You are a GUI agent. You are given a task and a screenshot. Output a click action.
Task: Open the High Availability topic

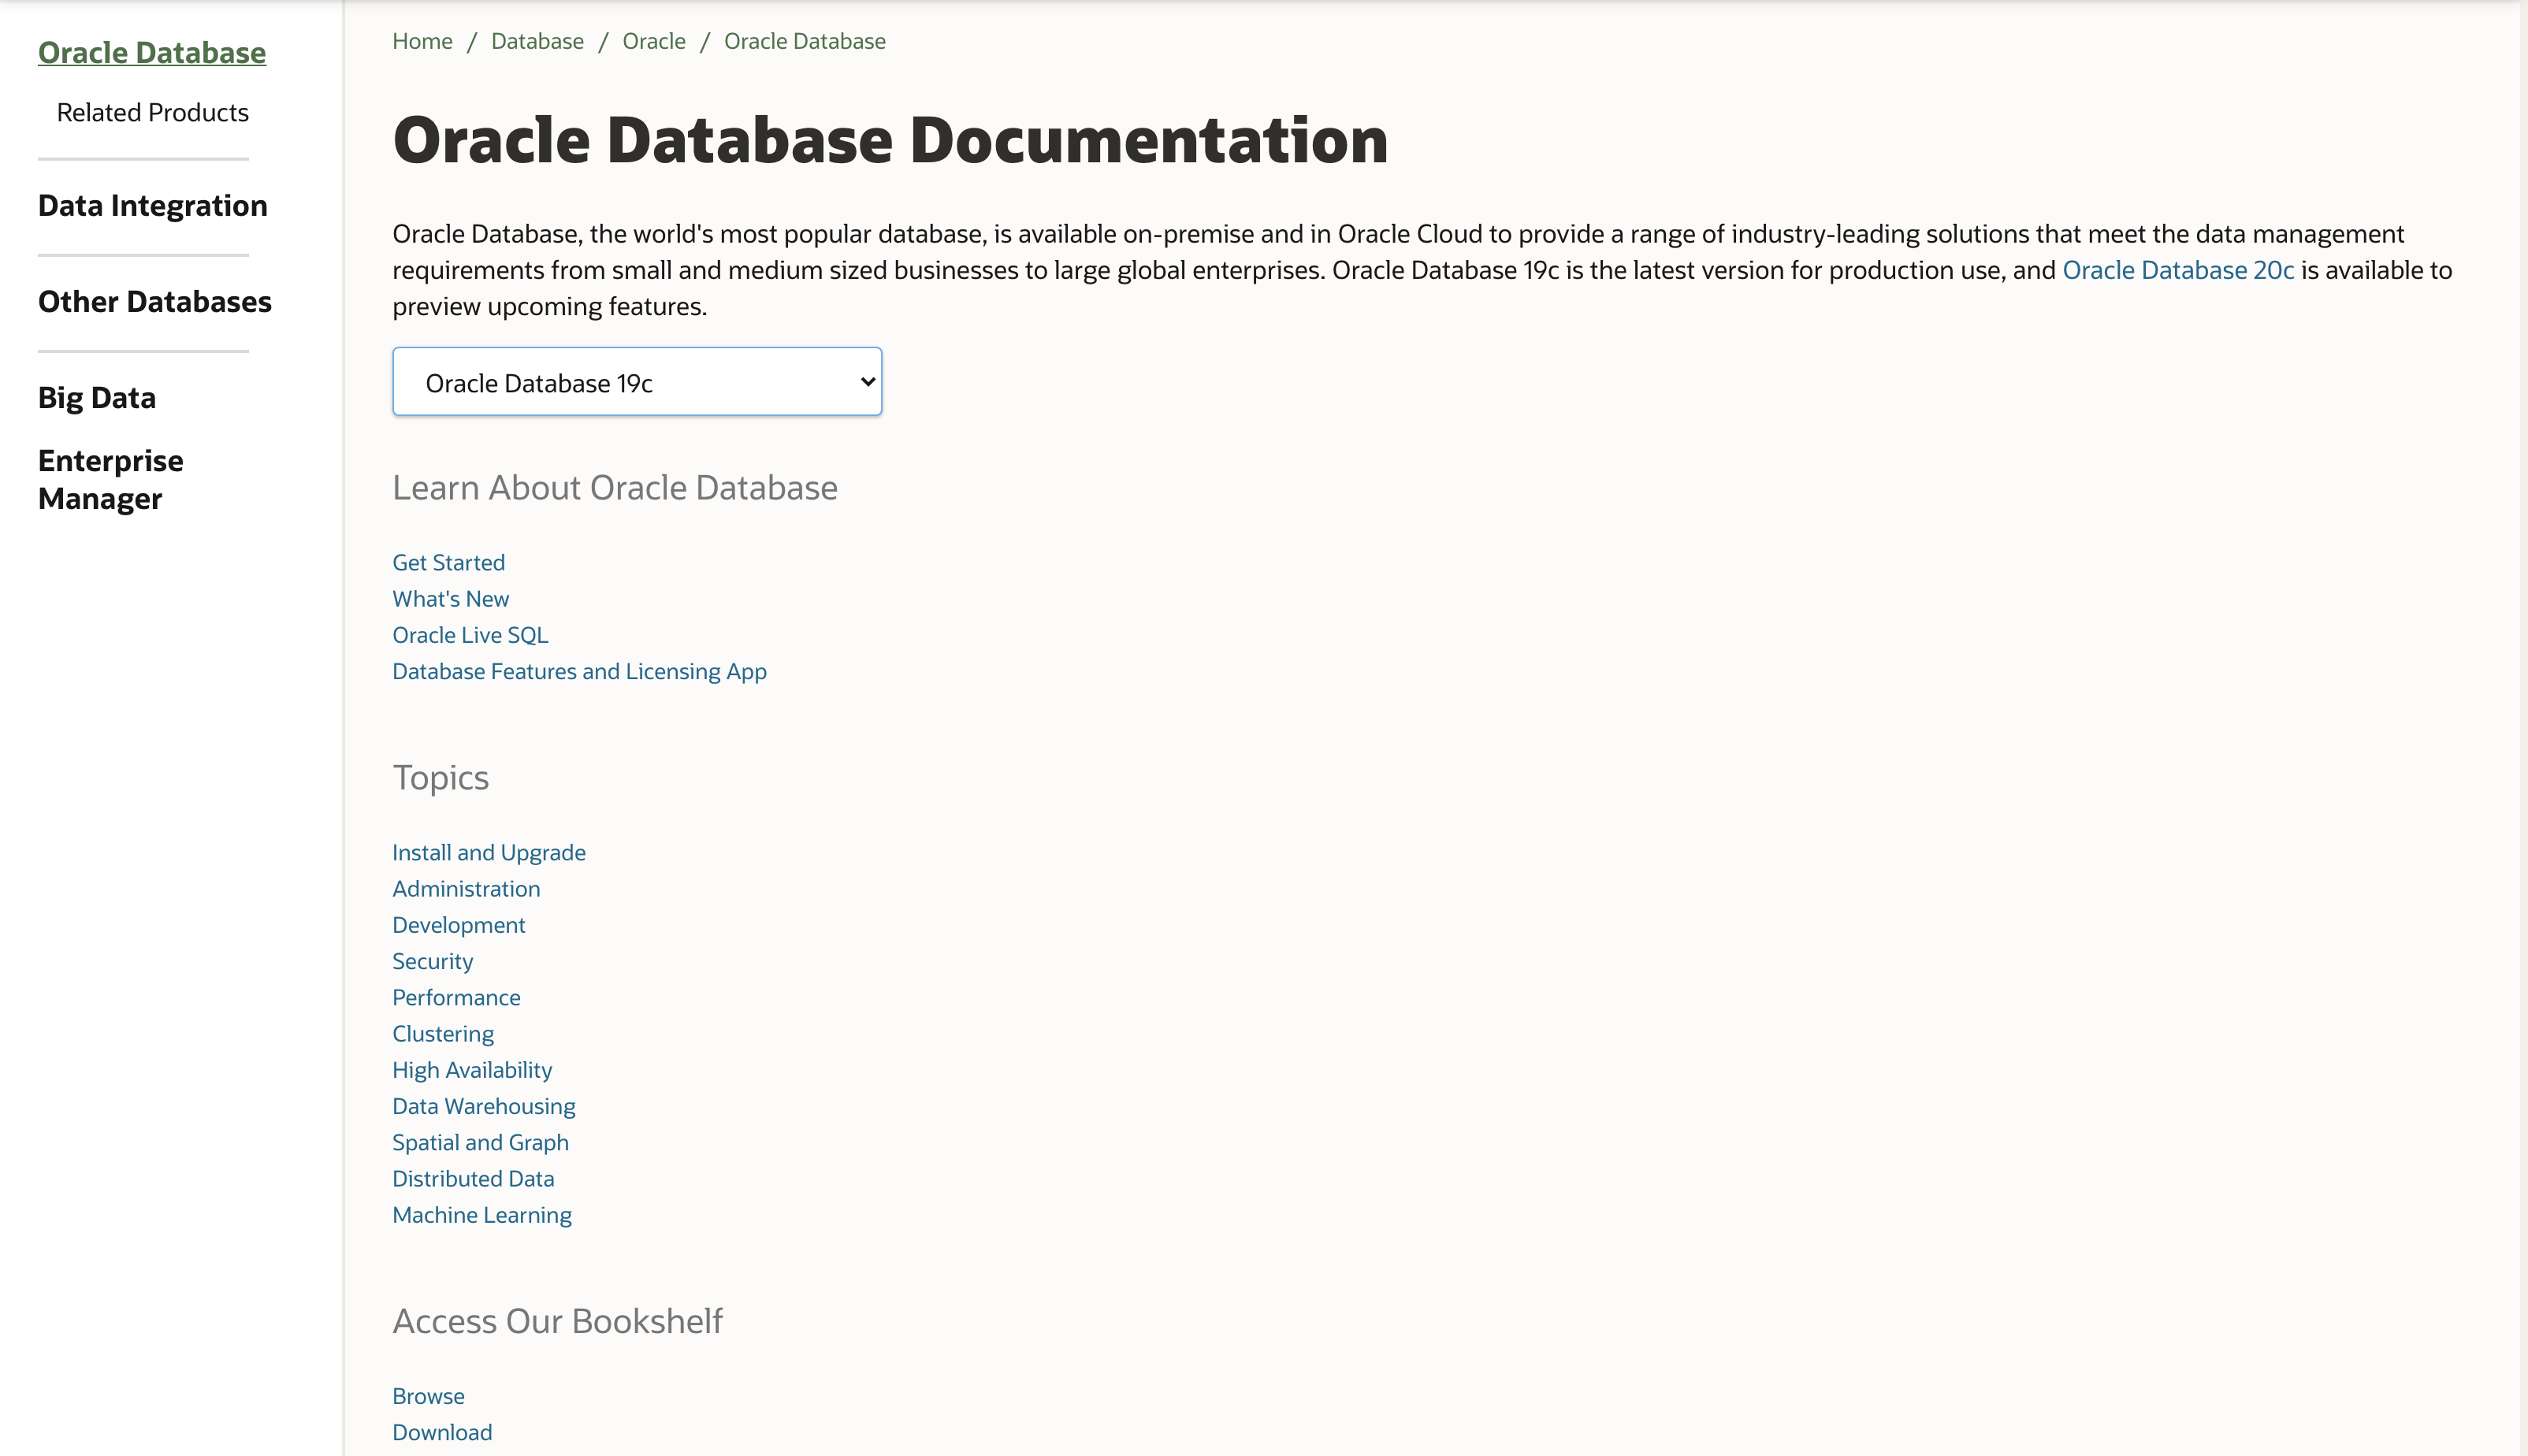click(x=472, y=1071)
